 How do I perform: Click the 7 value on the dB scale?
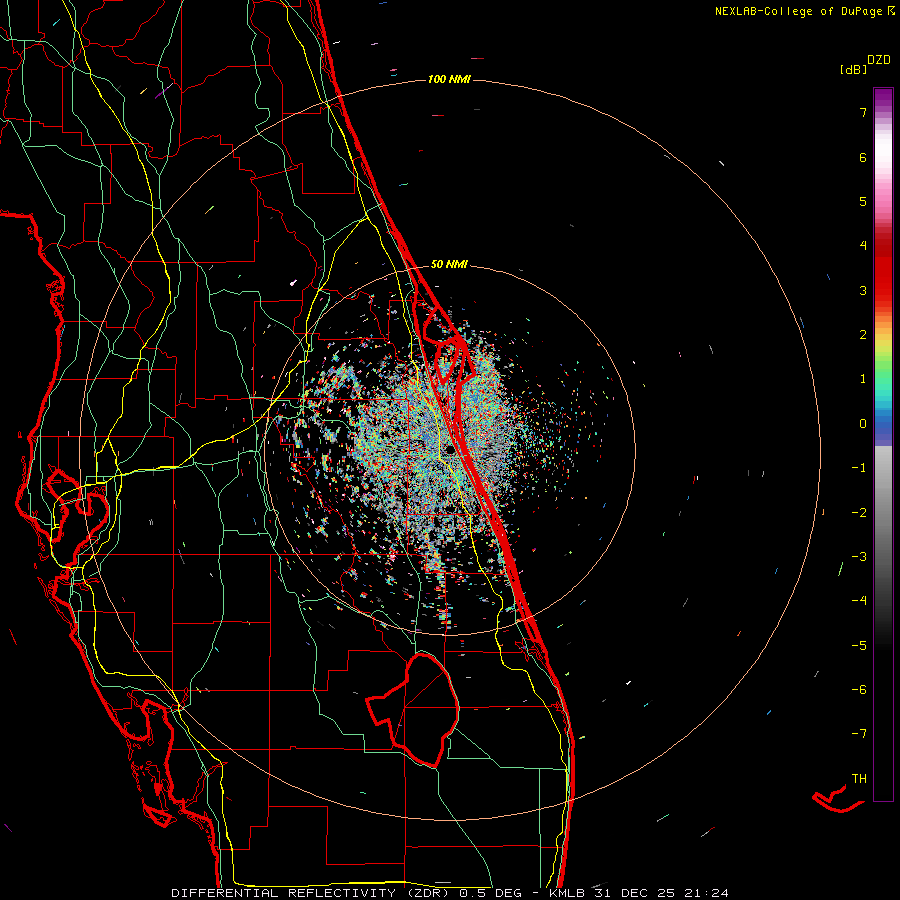863,112
